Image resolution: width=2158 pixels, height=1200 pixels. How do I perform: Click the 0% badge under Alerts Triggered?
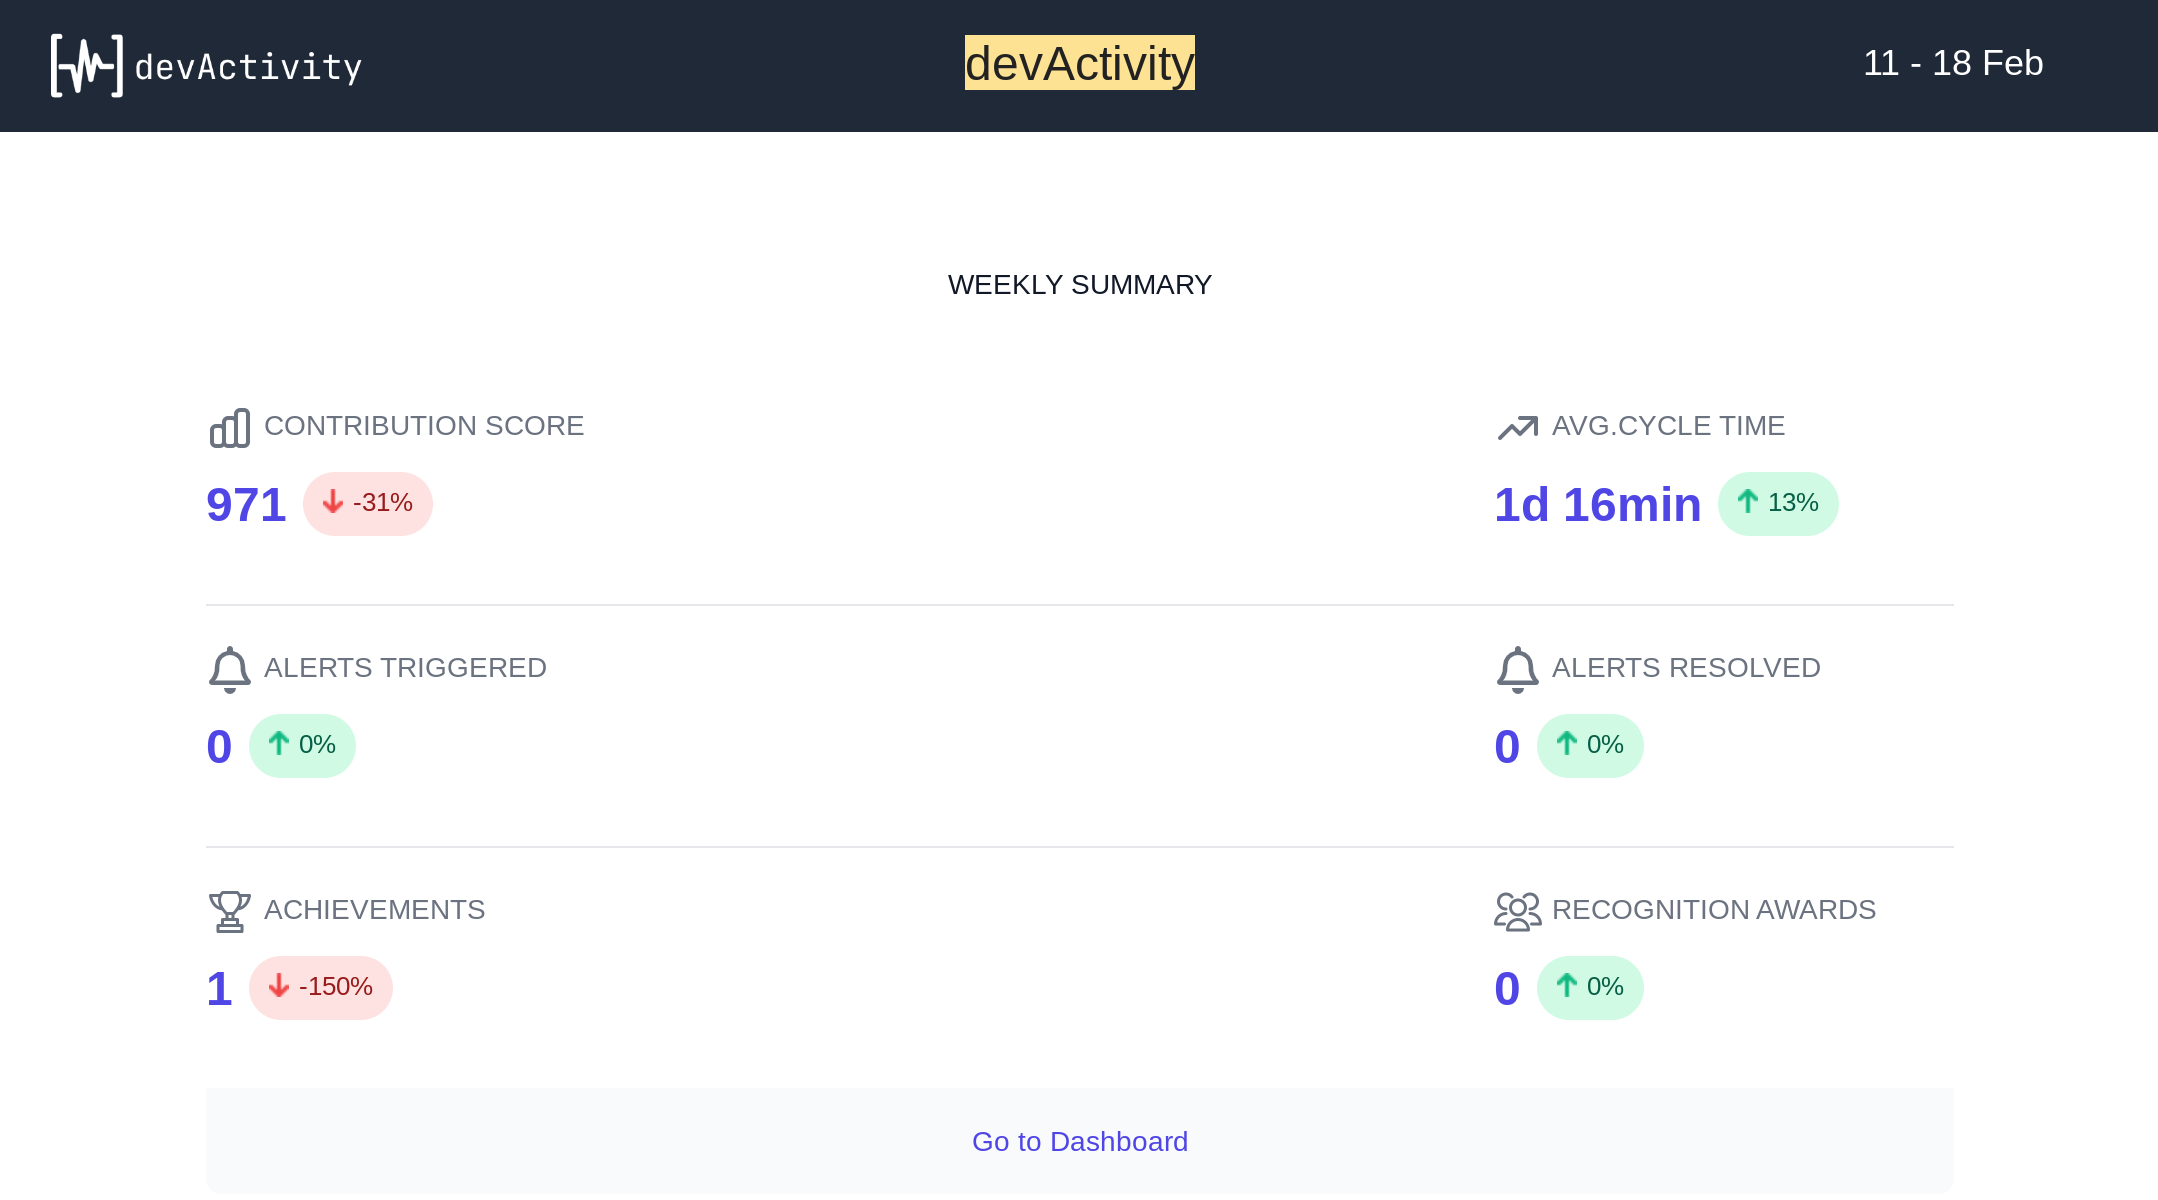tap(302, 745)
